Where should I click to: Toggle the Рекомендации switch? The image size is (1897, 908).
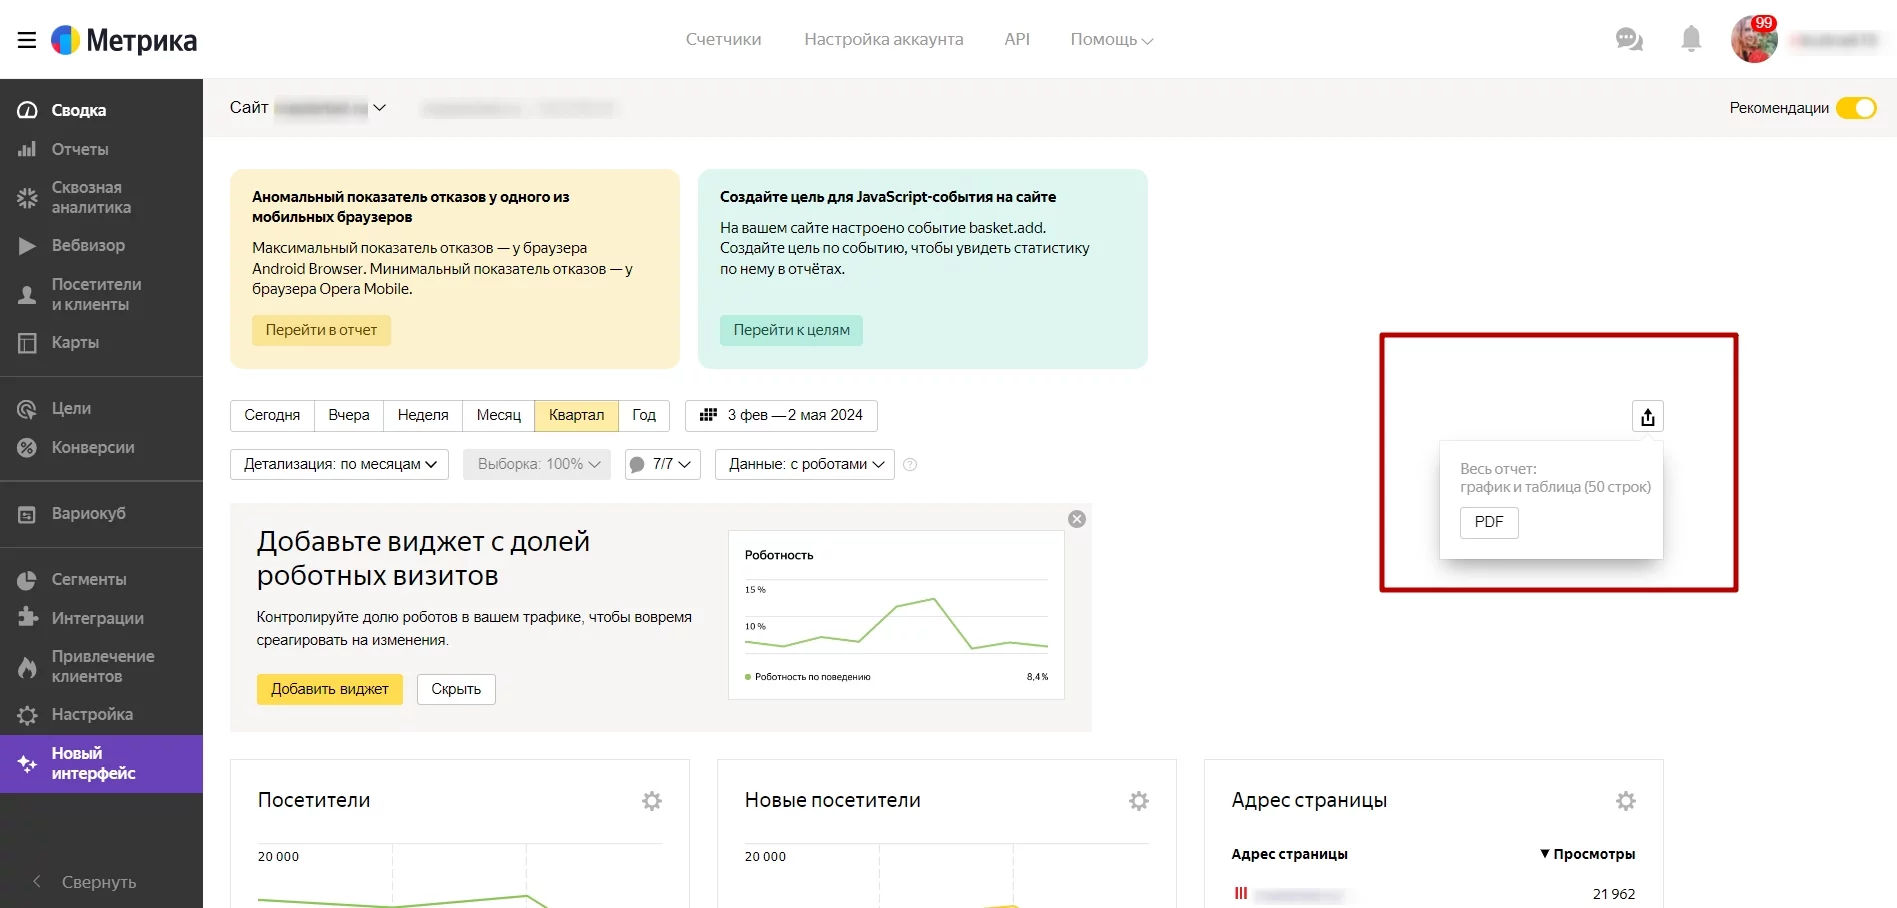(x=1857, y=108)
